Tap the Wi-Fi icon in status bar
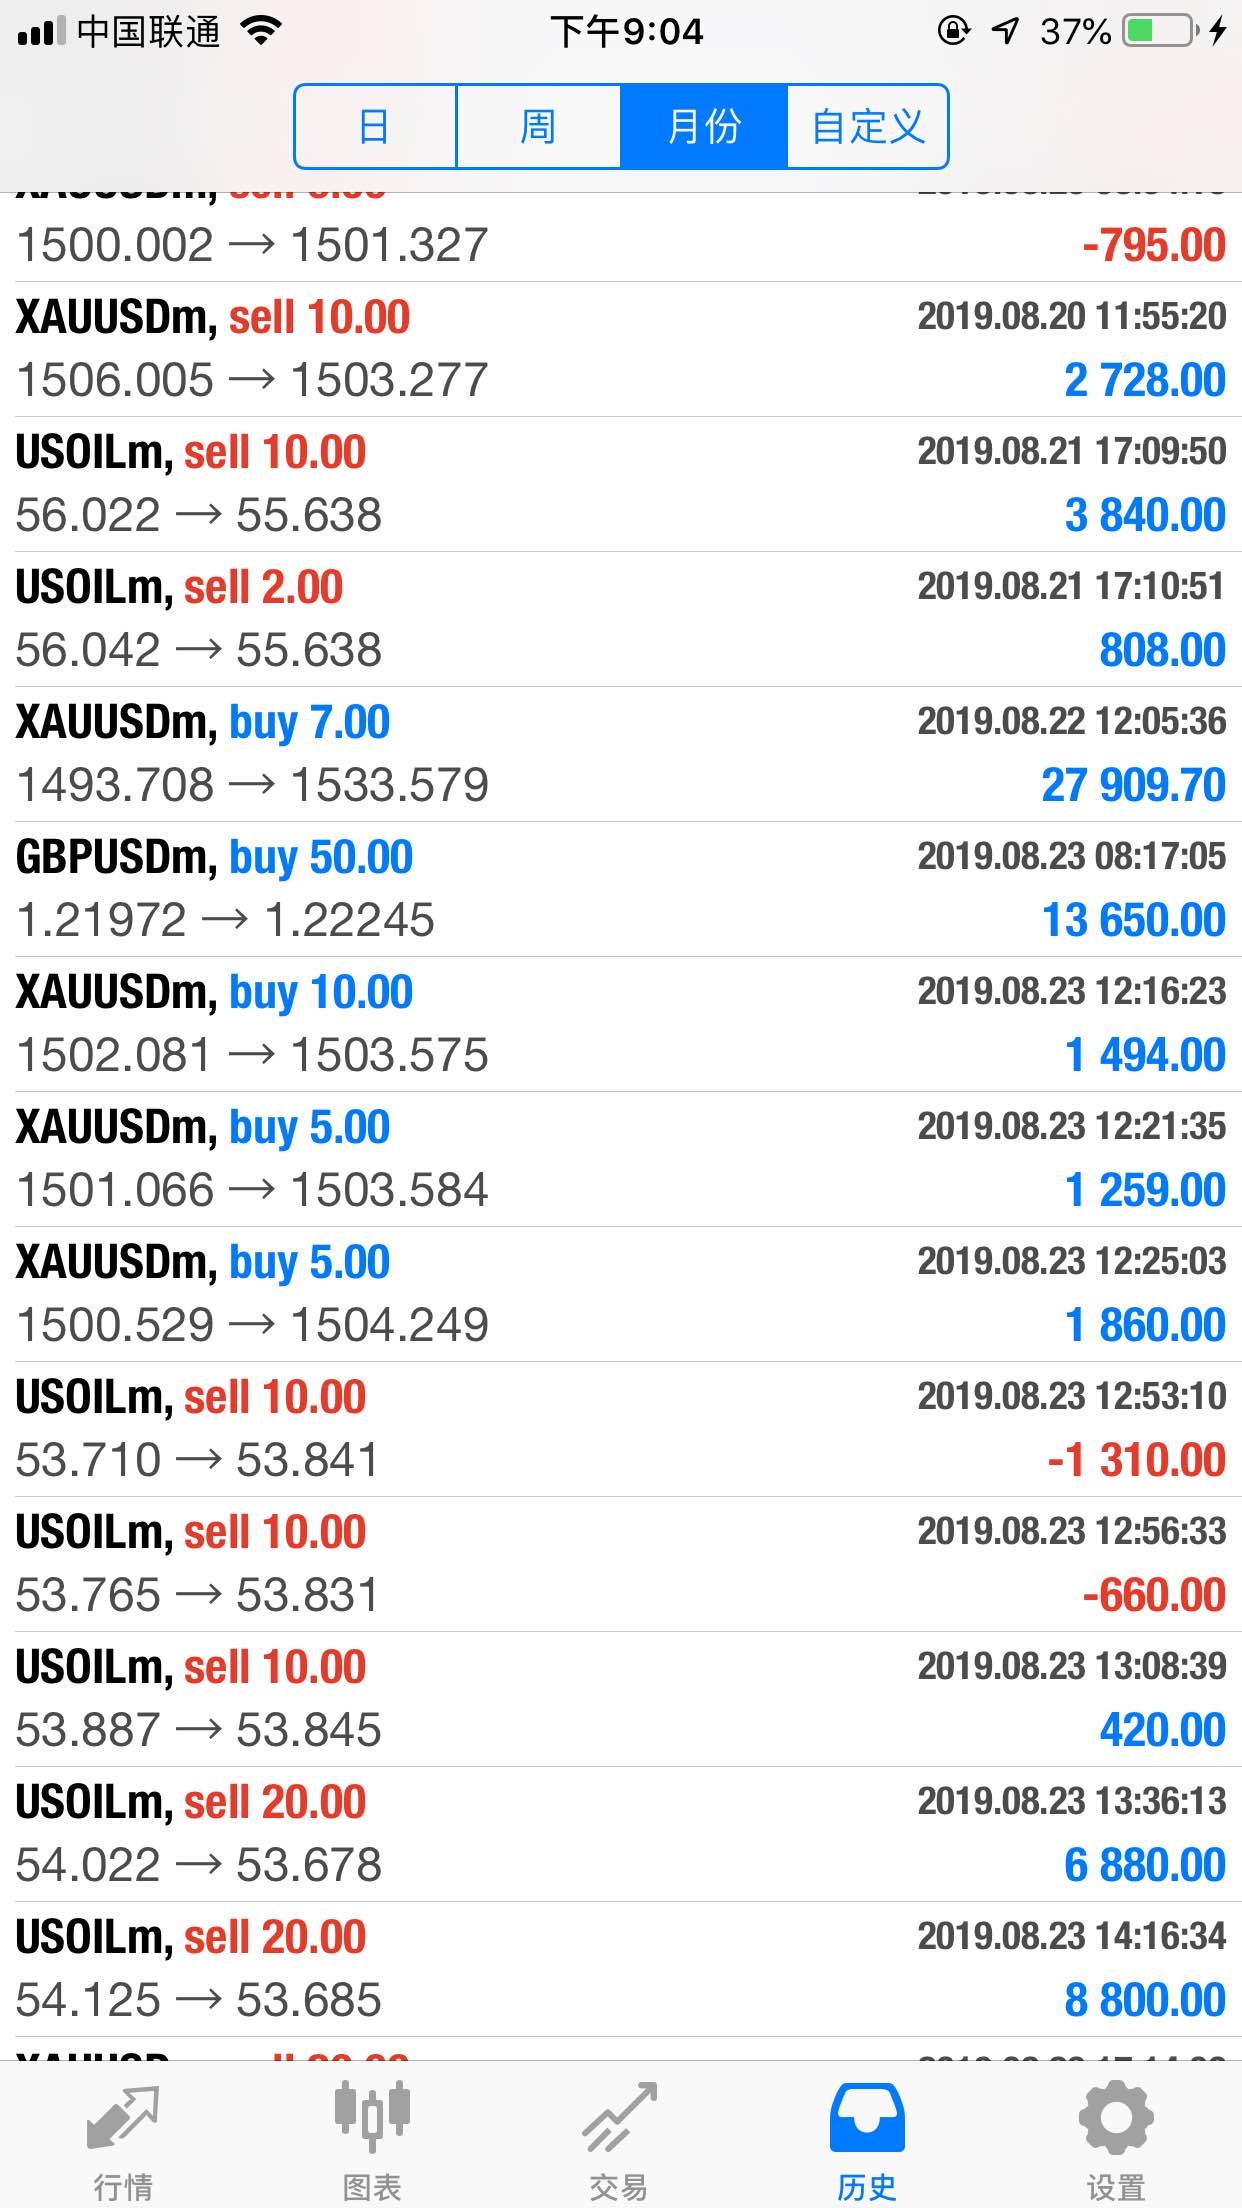This screenshot has height=2208, width=1242. pyautogui.click(x=261, y=32)
